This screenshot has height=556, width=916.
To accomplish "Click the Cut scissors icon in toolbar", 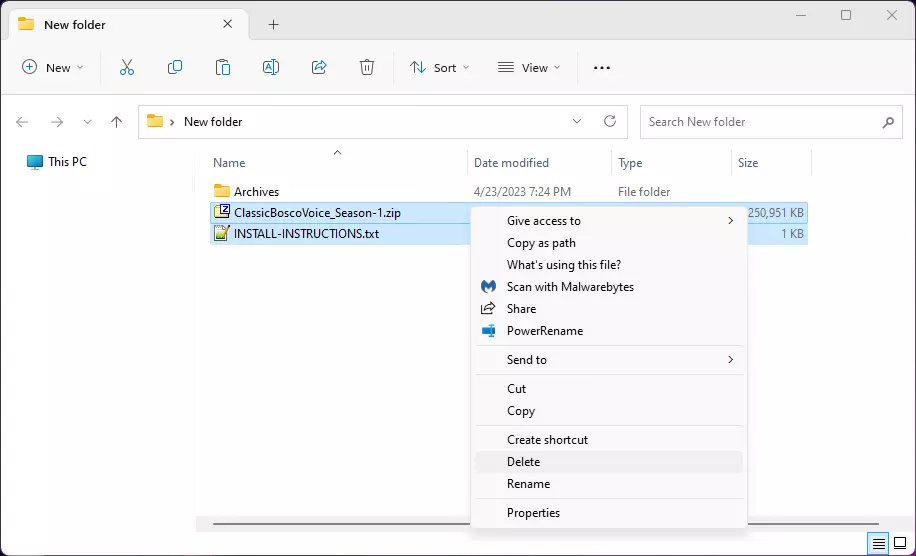I will (x=127, y=67).
